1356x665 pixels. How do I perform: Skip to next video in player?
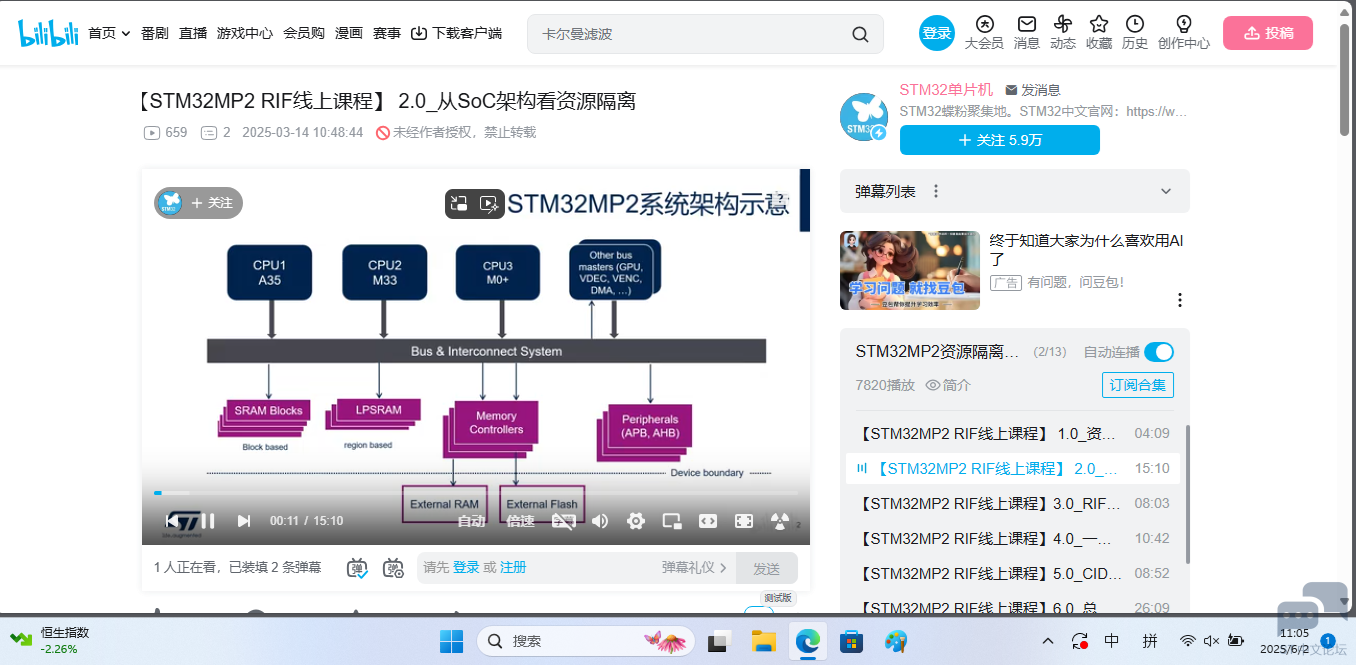243,521
